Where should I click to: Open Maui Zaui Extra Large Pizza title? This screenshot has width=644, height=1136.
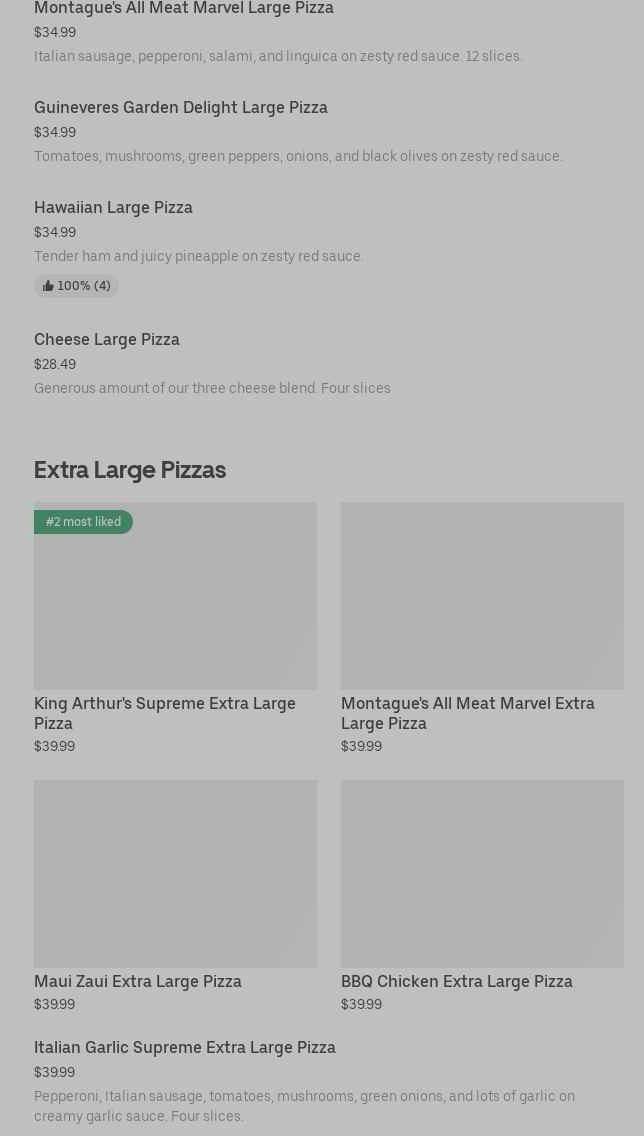point(138,981)
